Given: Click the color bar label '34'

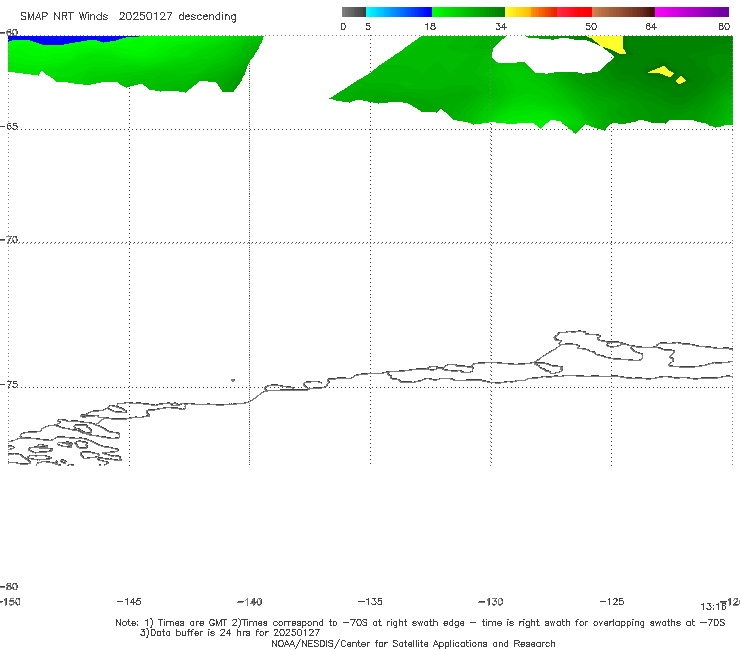Looking at the screenshot, I should [501, 27].
